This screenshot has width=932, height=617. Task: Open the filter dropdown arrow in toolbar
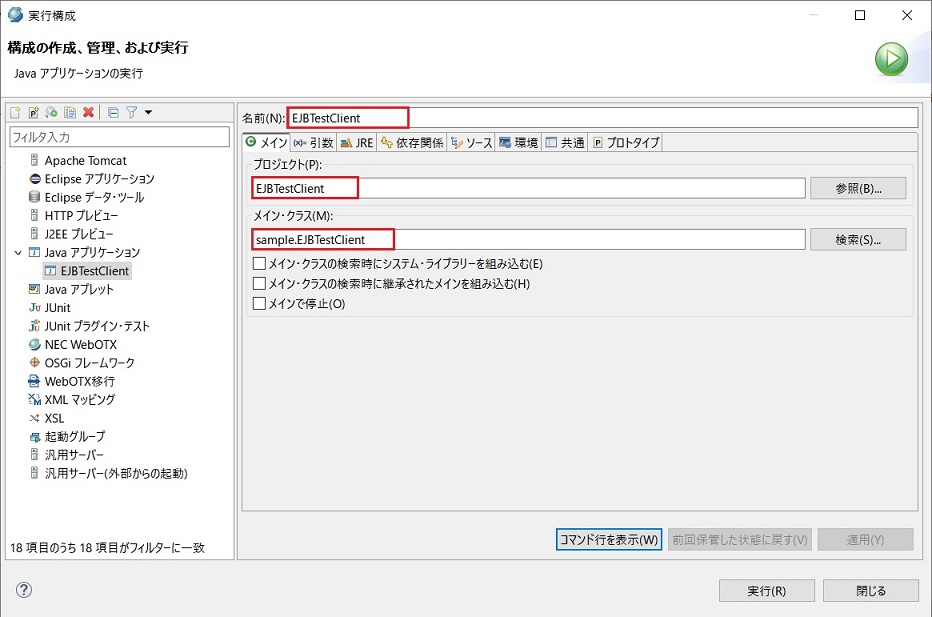pyautogui.click(x=148, y=112)
